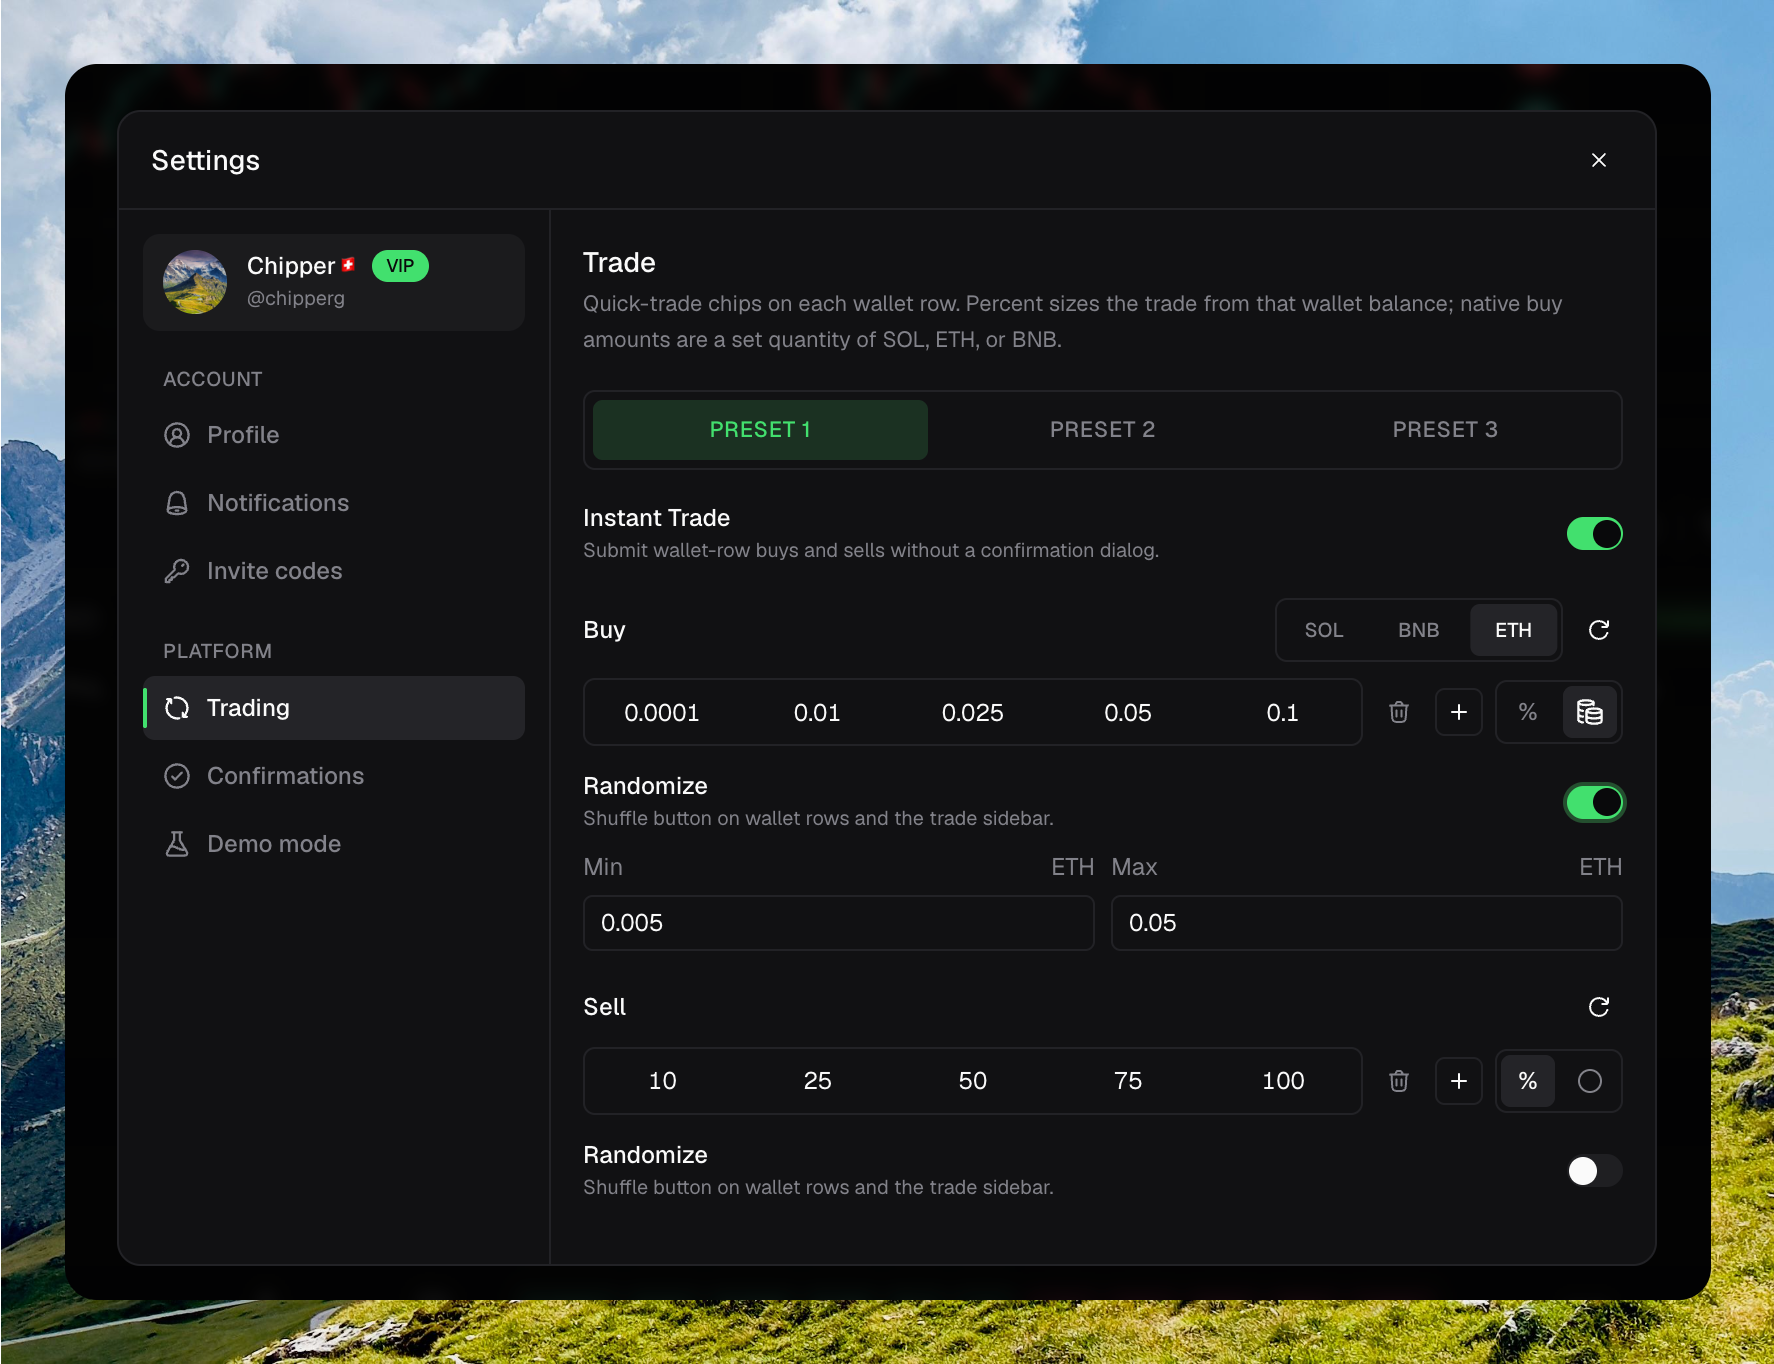Click the 0.025 buy amount chip

972,713
